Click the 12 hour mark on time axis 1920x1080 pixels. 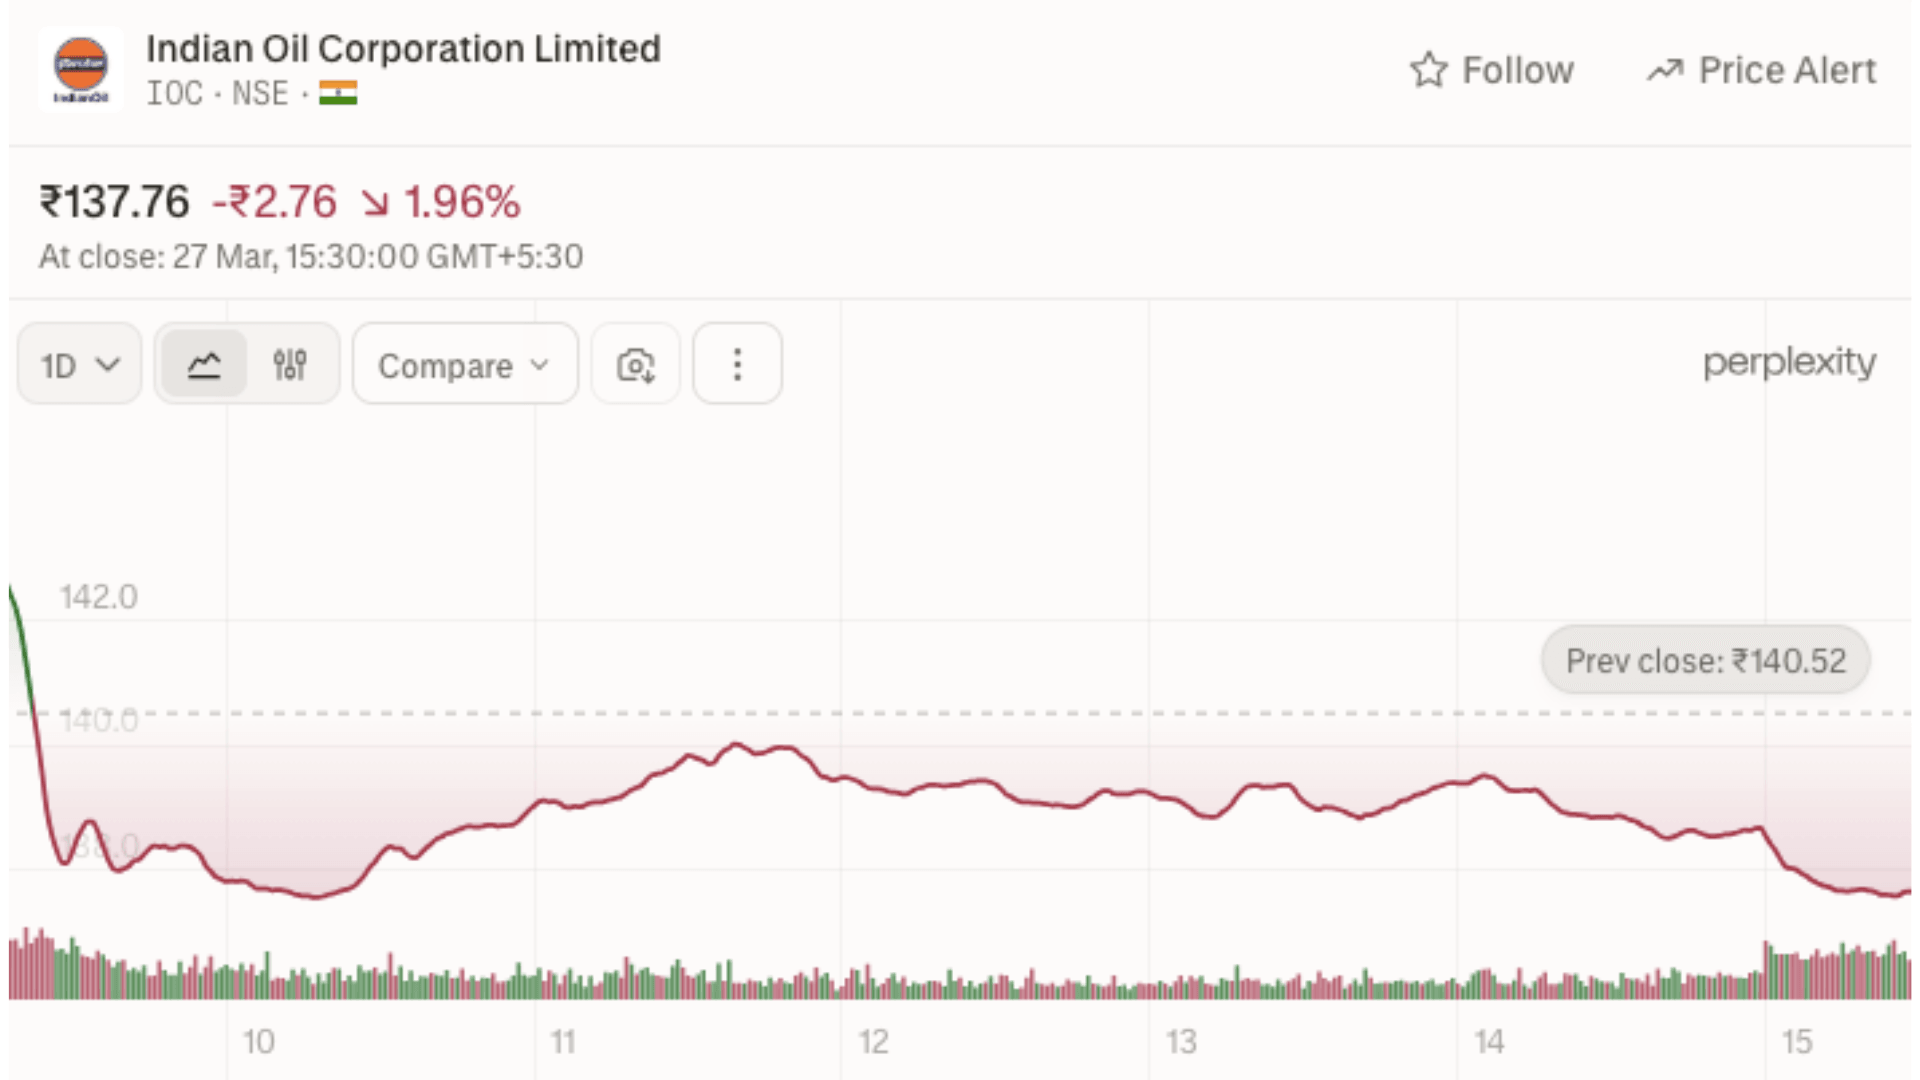point(873,1042)
